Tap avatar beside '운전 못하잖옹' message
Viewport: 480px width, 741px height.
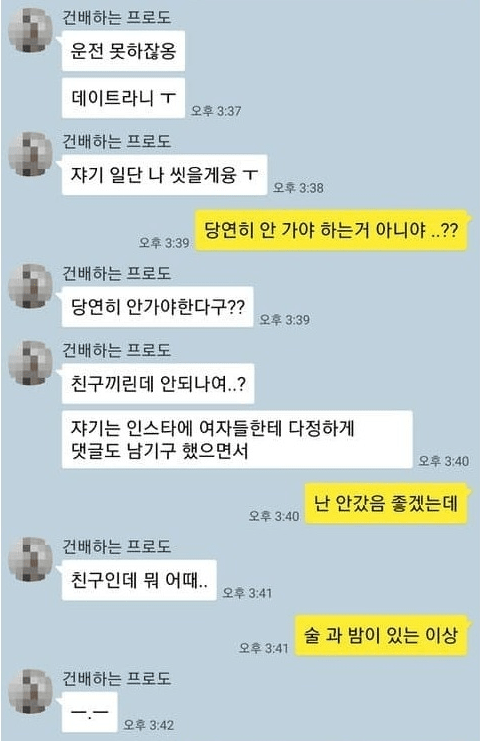[x=31, y=30]
